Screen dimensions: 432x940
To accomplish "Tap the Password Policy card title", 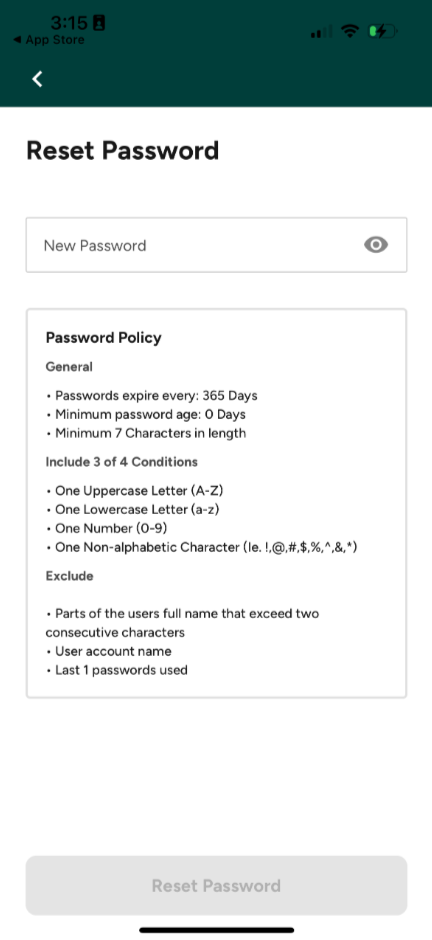I will [x=104, y=338].
